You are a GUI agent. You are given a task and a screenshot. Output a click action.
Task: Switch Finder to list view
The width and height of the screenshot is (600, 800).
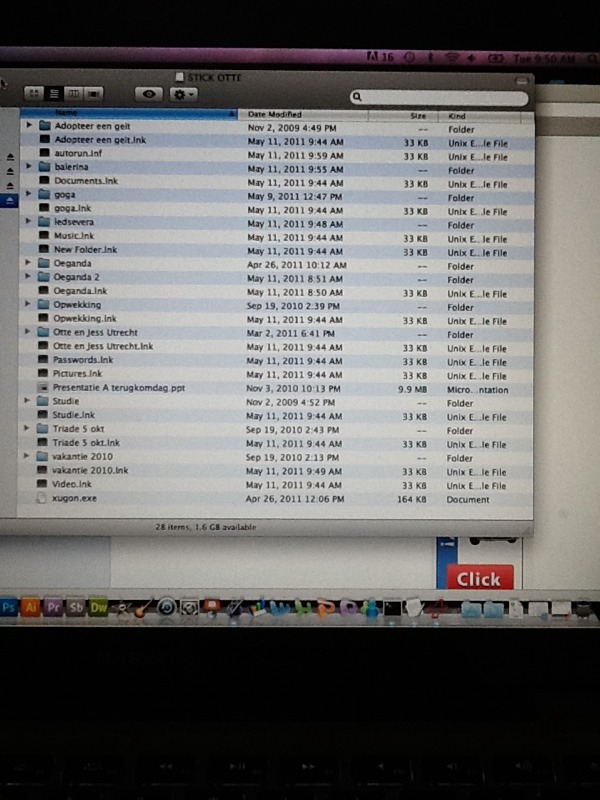[54, 93]
